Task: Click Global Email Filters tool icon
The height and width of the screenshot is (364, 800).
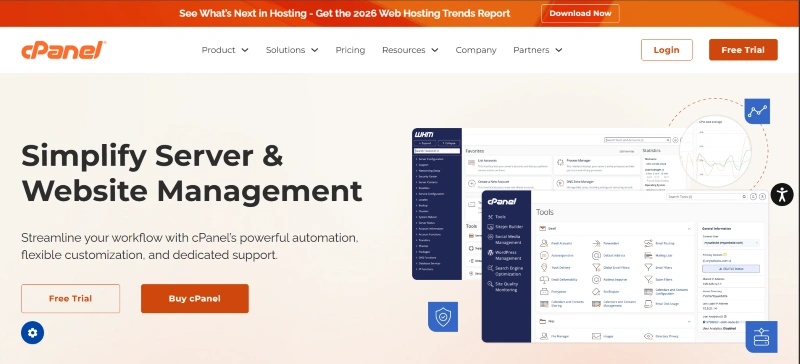Action: [596, 268]
